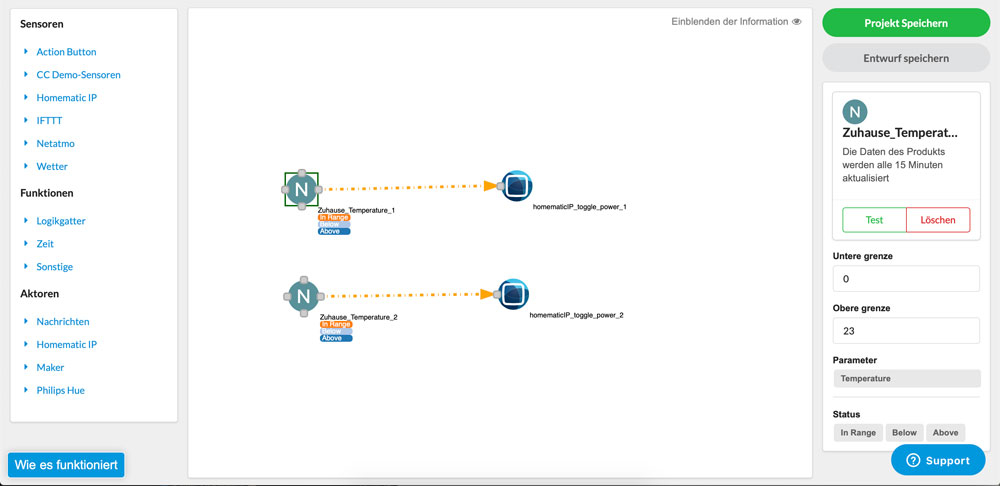
Task: Click the Below status chip in properties panel
Action: (x=904, y=432)
